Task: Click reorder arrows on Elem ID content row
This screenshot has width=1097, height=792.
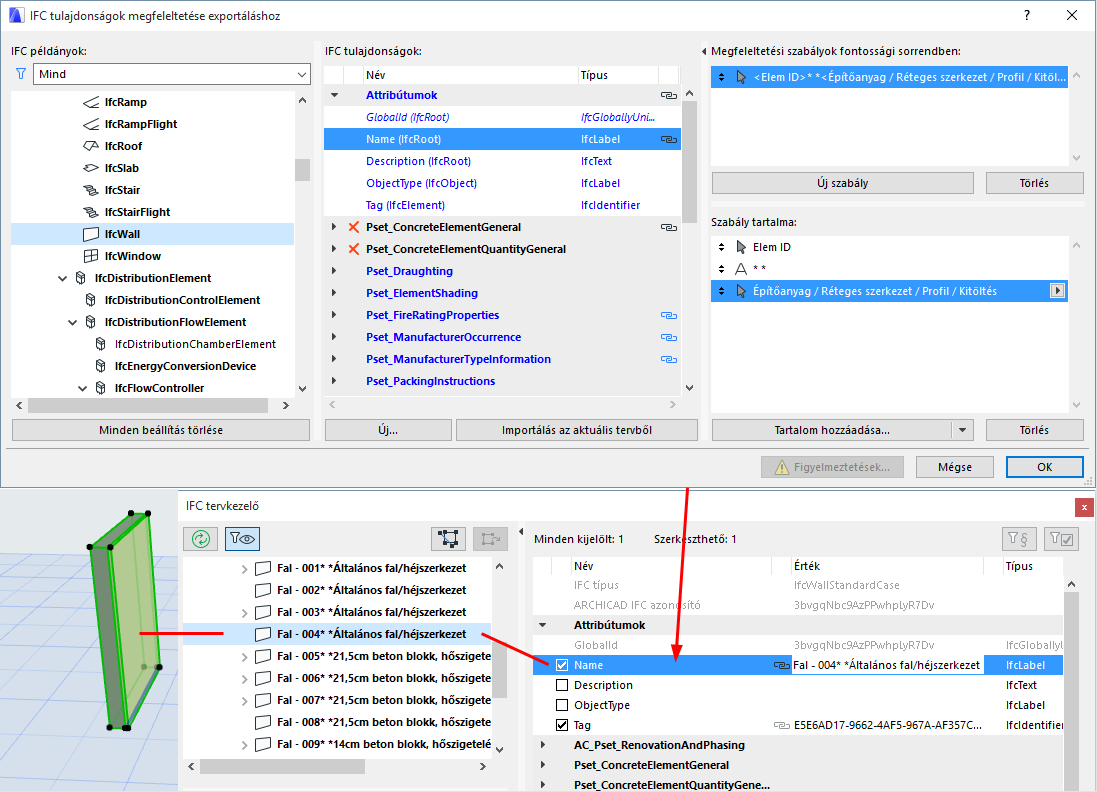Action: click(x=721, y=247)
